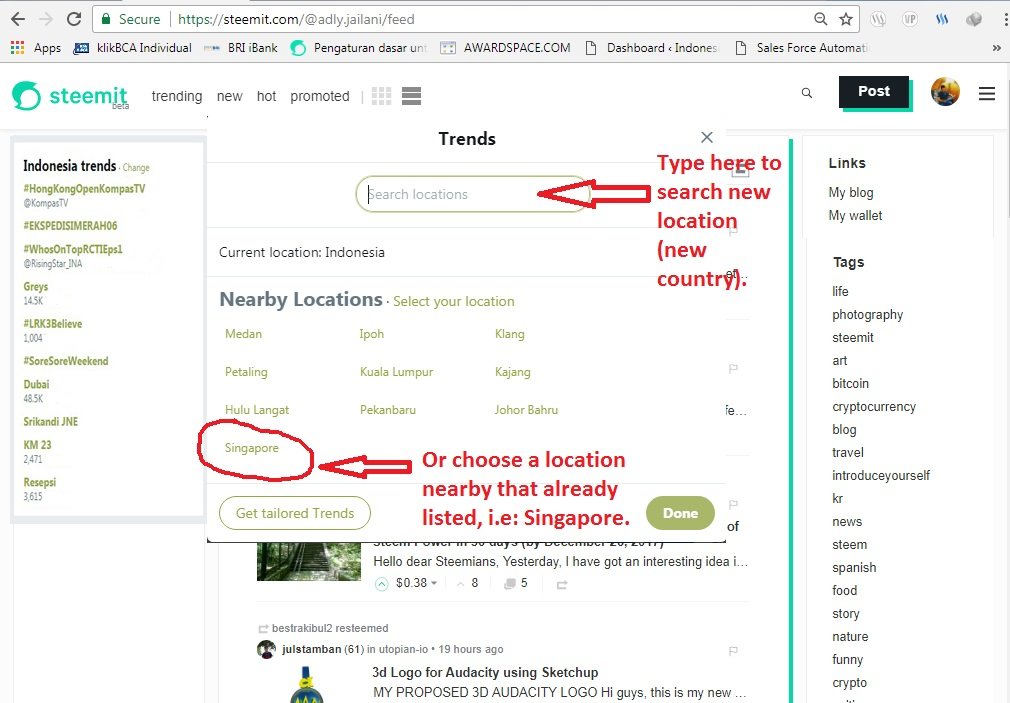Open julstamban author profile
Viewport: 1010px width, 703px height.
312,649
